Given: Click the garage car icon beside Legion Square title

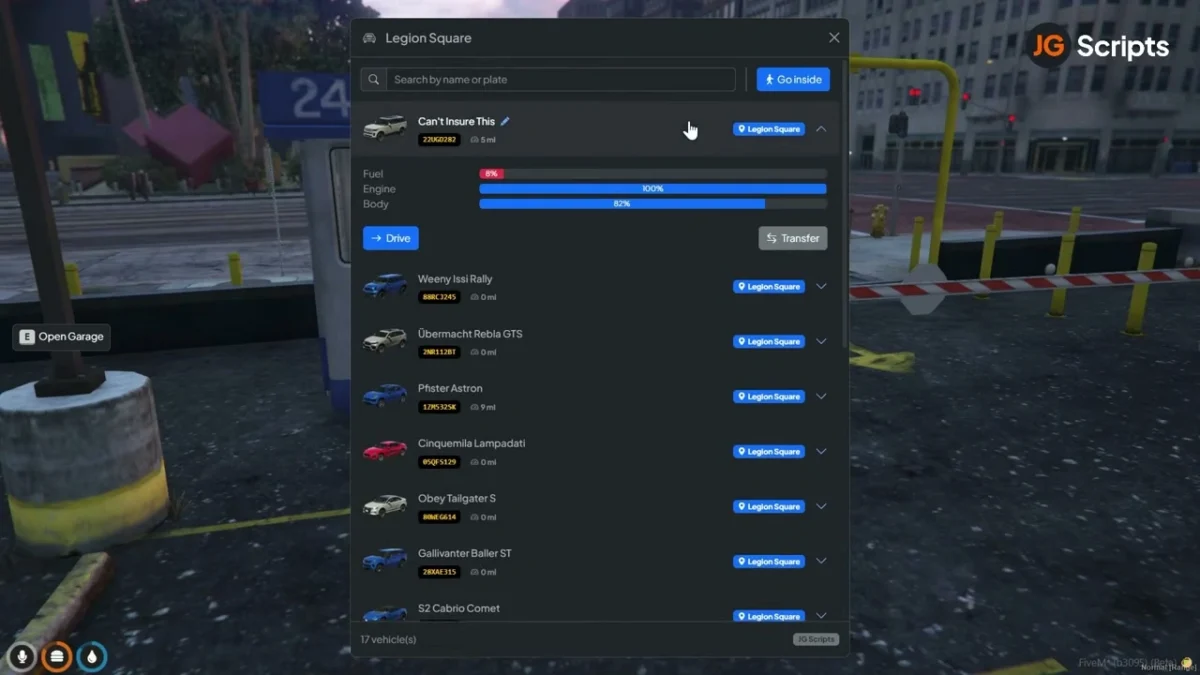Looking at the screenshot, I should [369, 38].
